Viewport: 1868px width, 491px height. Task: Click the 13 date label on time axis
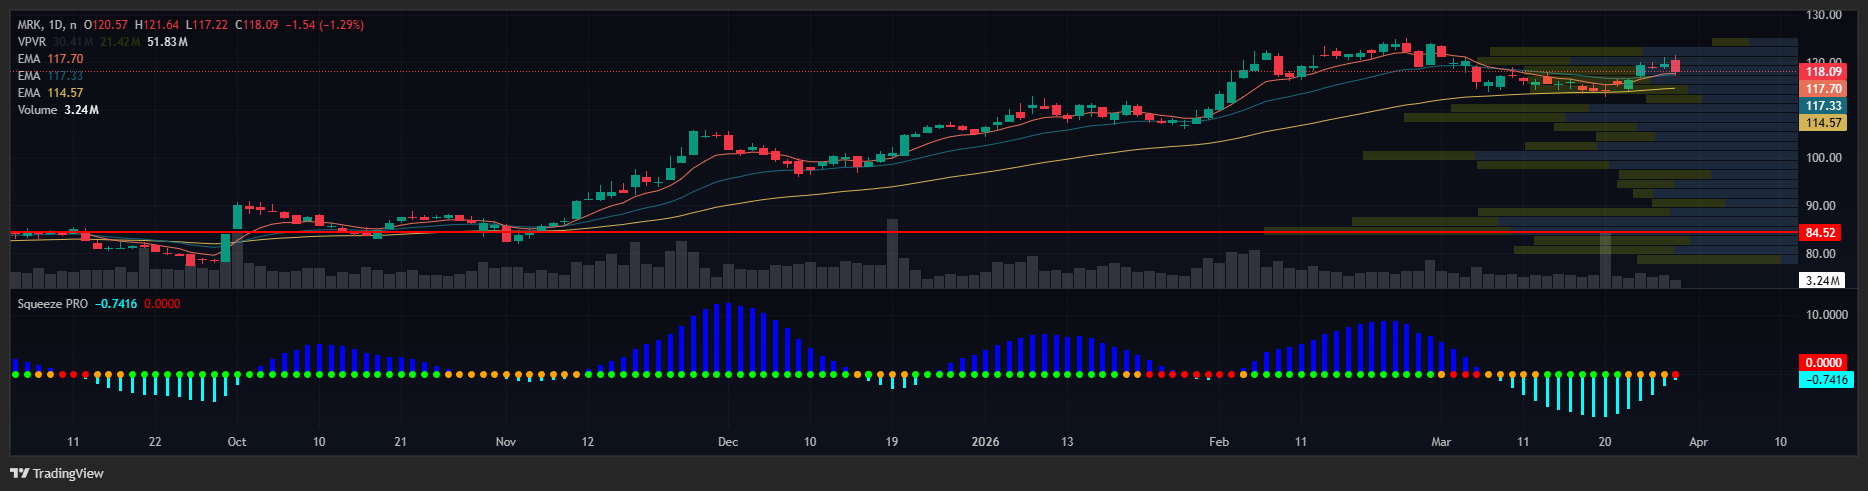click(x=1067, y=442)
